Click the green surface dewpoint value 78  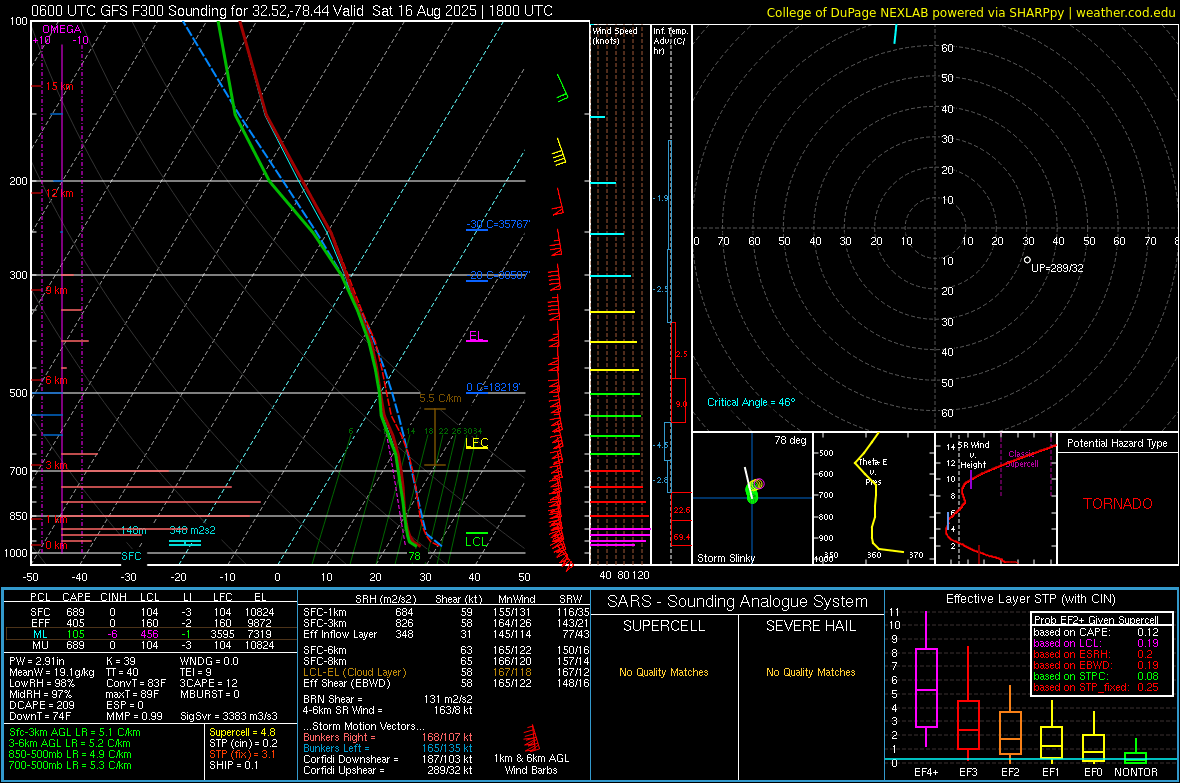414,556
